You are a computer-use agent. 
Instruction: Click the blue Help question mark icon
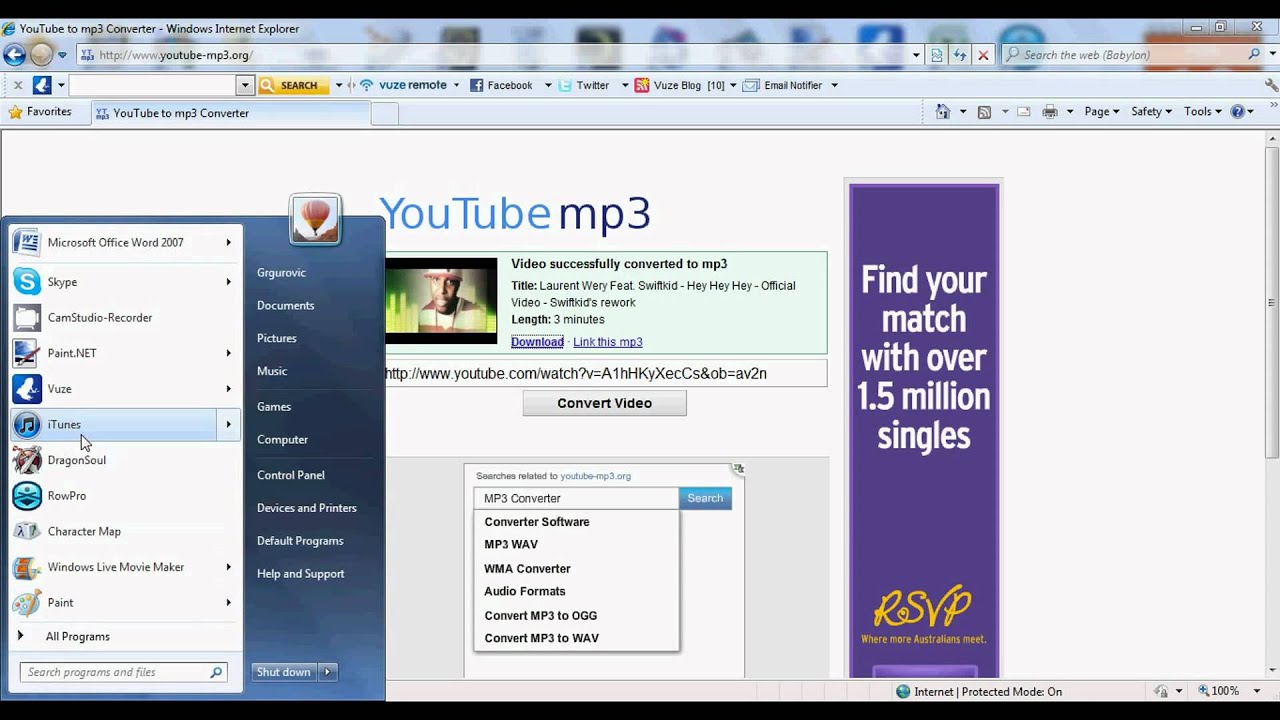[1237, 112]
